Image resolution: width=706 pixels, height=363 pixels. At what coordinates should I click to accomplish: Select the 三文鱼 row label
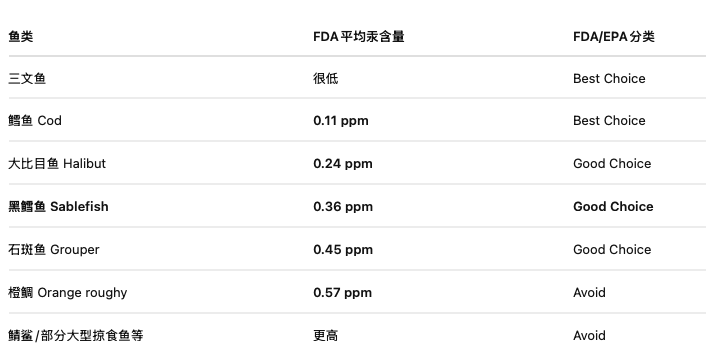pyautogui.click(x=27, y=78)
